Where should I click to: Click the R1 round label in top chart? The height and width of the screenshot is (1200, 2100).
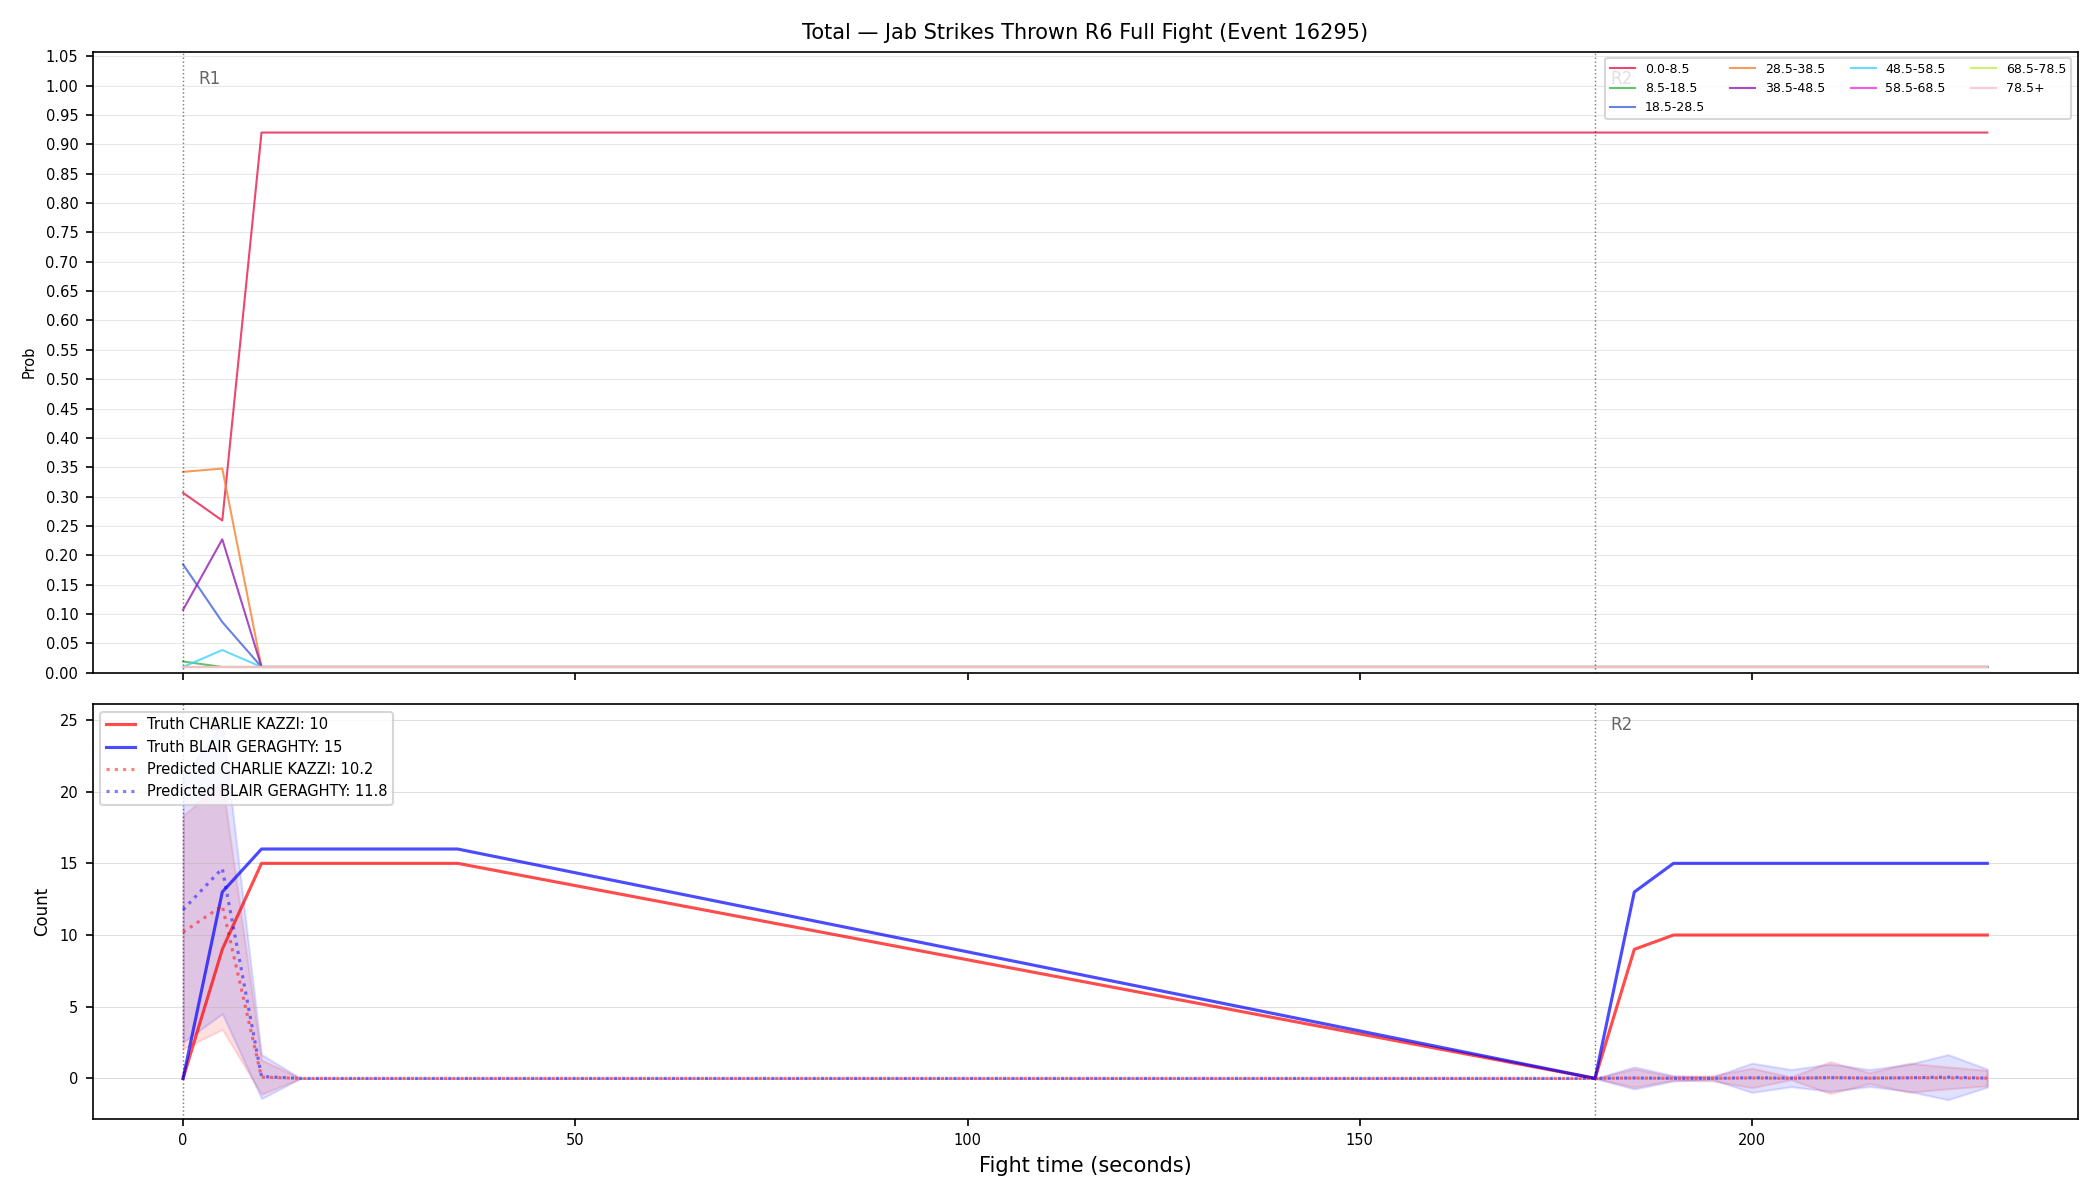(x=209, y=78)
